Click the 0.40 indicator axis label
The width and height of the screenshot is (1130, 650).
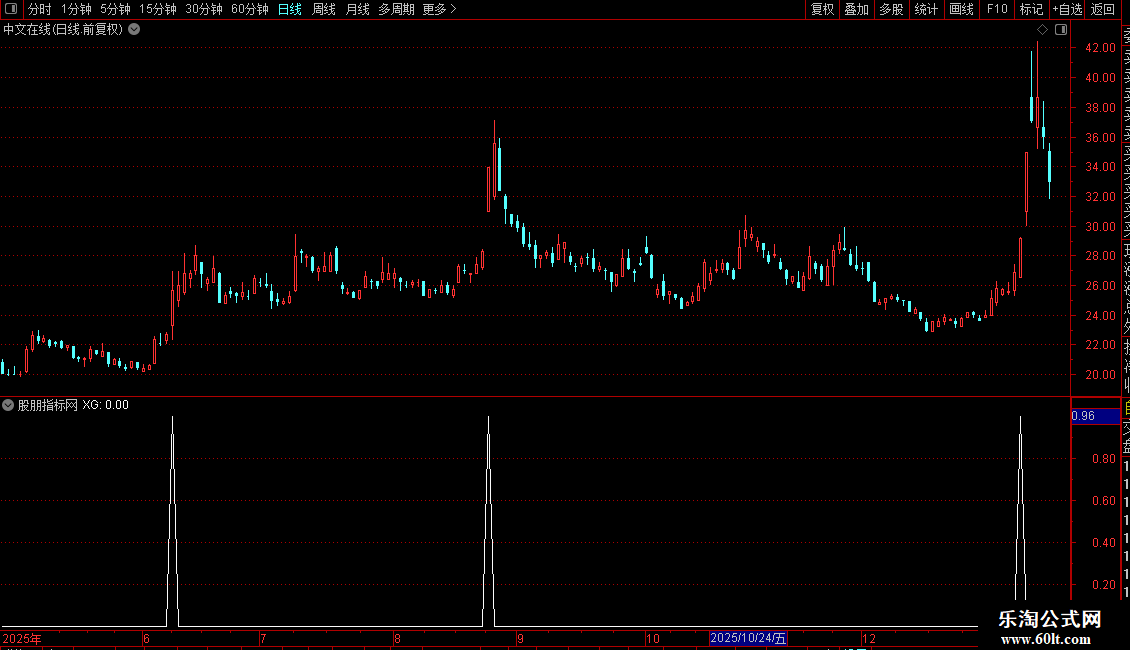[1104, 543]
